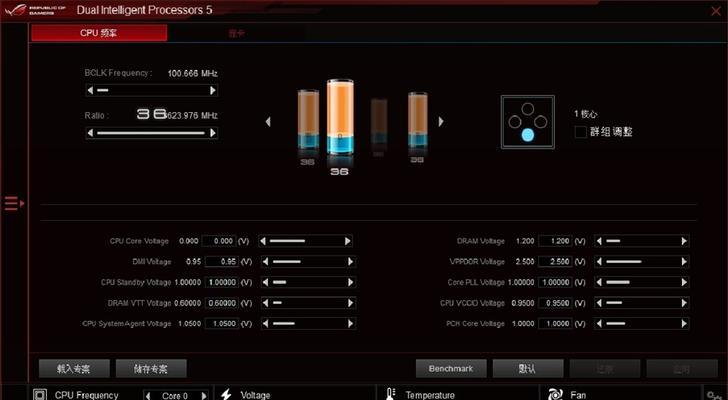
Task: Increase CPU Core Voltage with right arrow
Action: (x=348, y=241)
